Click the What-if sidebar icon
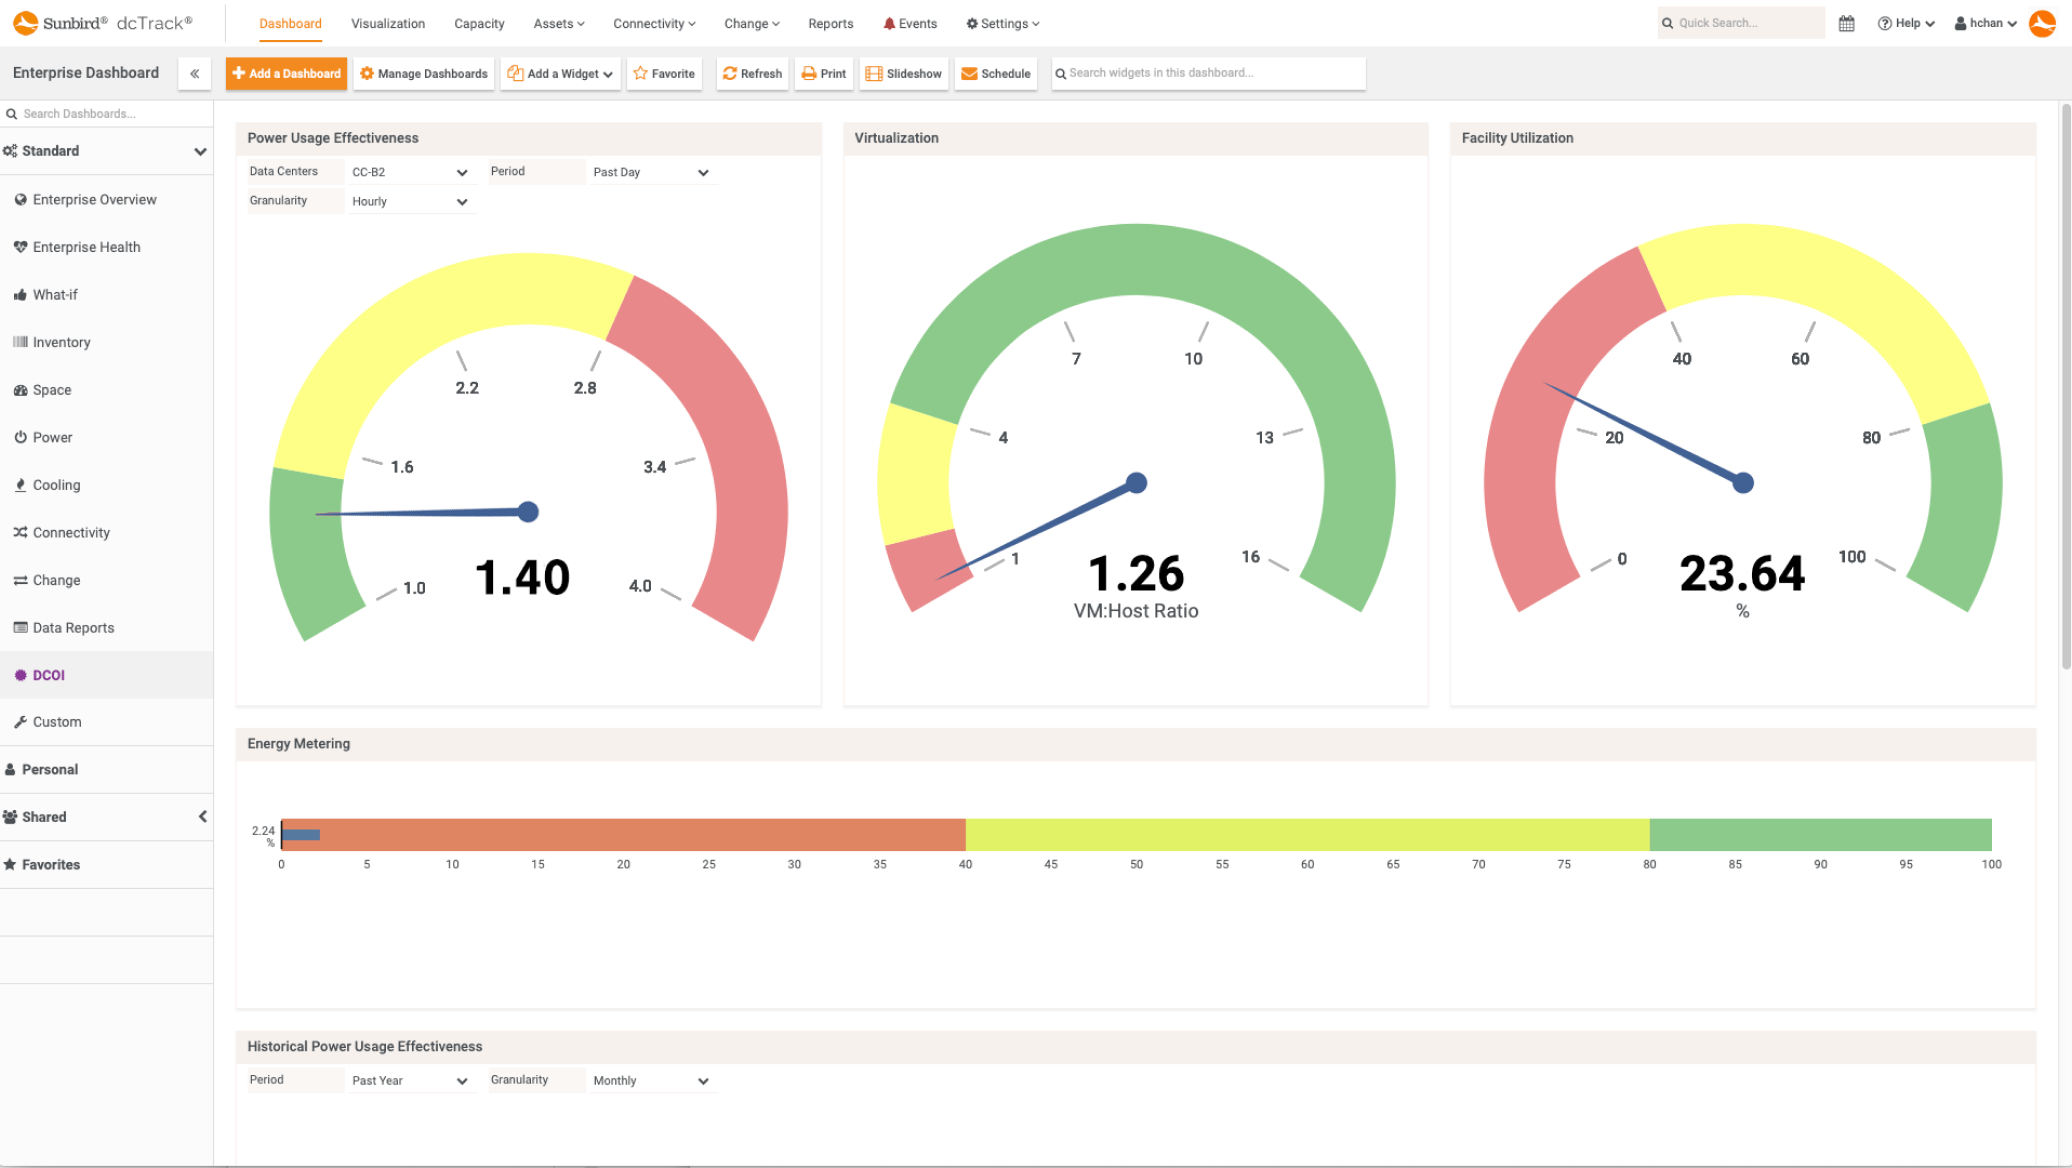Viewport: 2072px width, 1168px height. pyautogui.click(x=20, y=293)
